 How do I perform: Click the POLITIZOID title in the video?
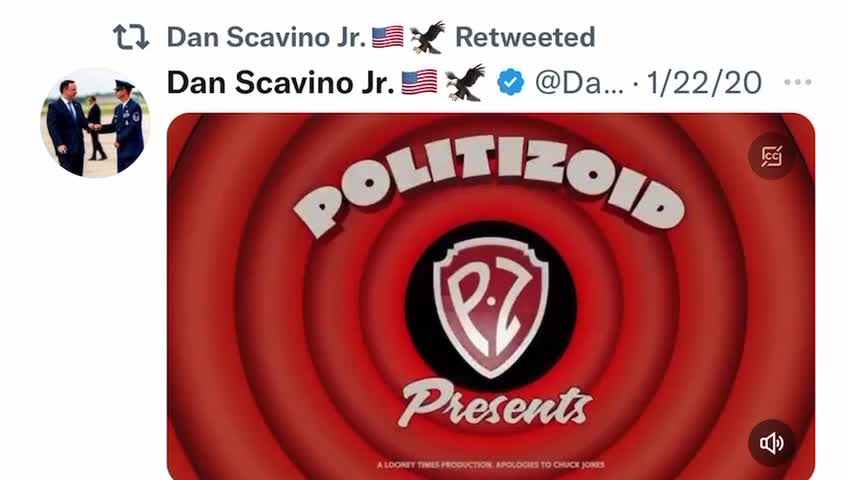tap(489, 184)
